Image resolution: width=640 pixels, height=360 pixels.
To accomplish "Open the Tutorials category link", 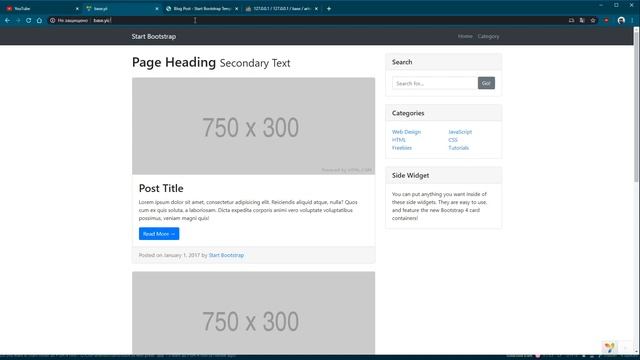I will click(458, 148).
